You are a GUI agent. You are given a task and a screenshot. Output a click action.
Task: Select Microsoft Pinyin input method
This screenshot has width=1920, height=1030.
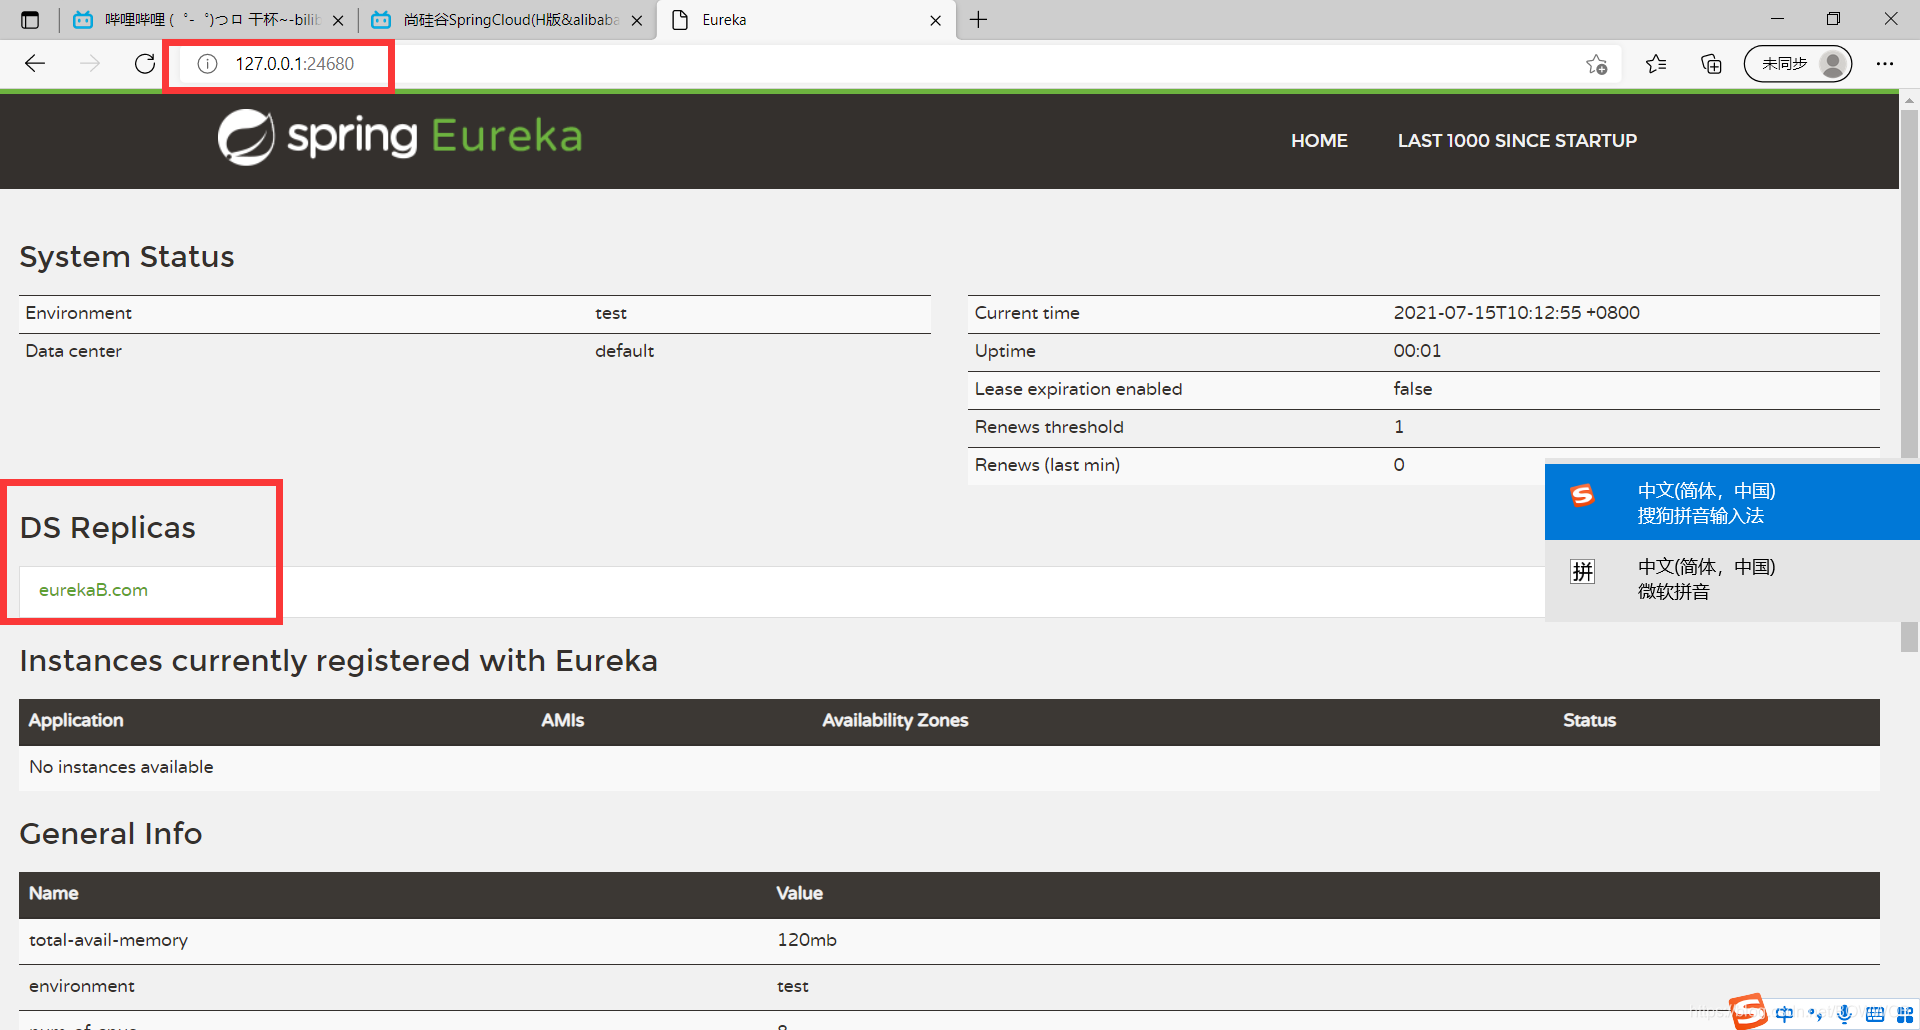point(1732,579)
